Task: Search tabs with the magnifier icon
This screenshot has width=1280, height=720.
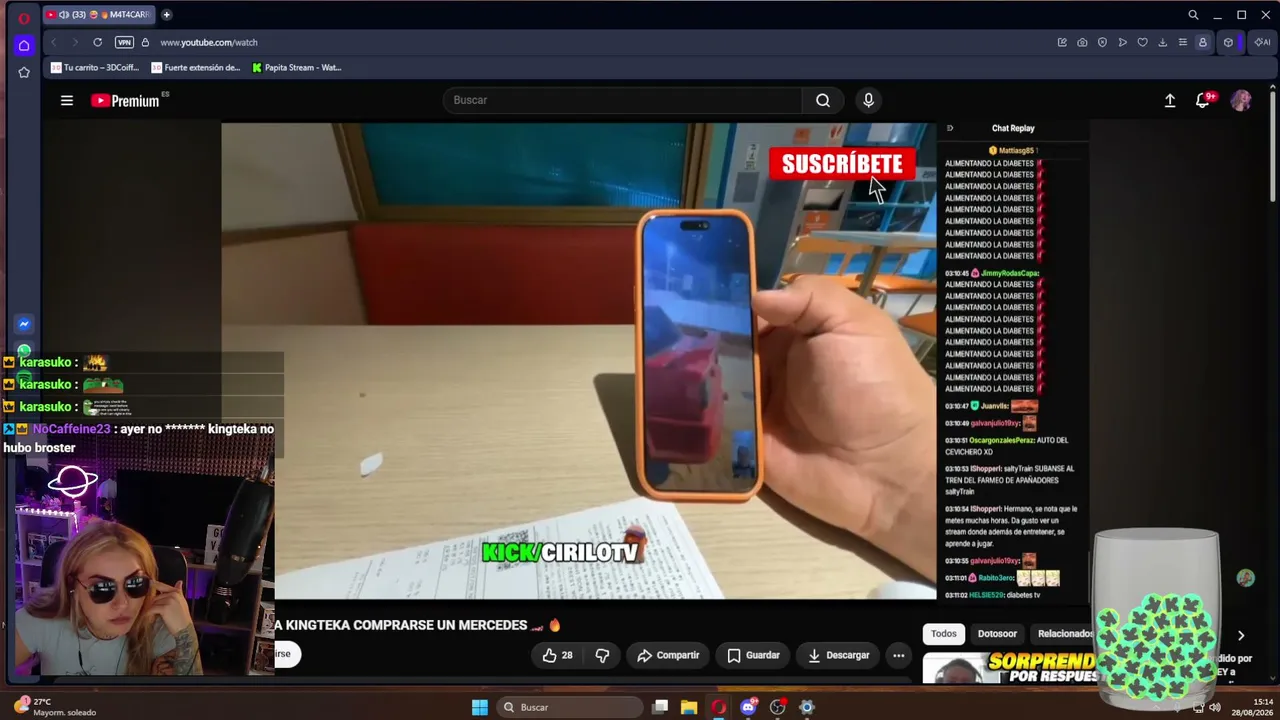Action: pos(1193,15)
